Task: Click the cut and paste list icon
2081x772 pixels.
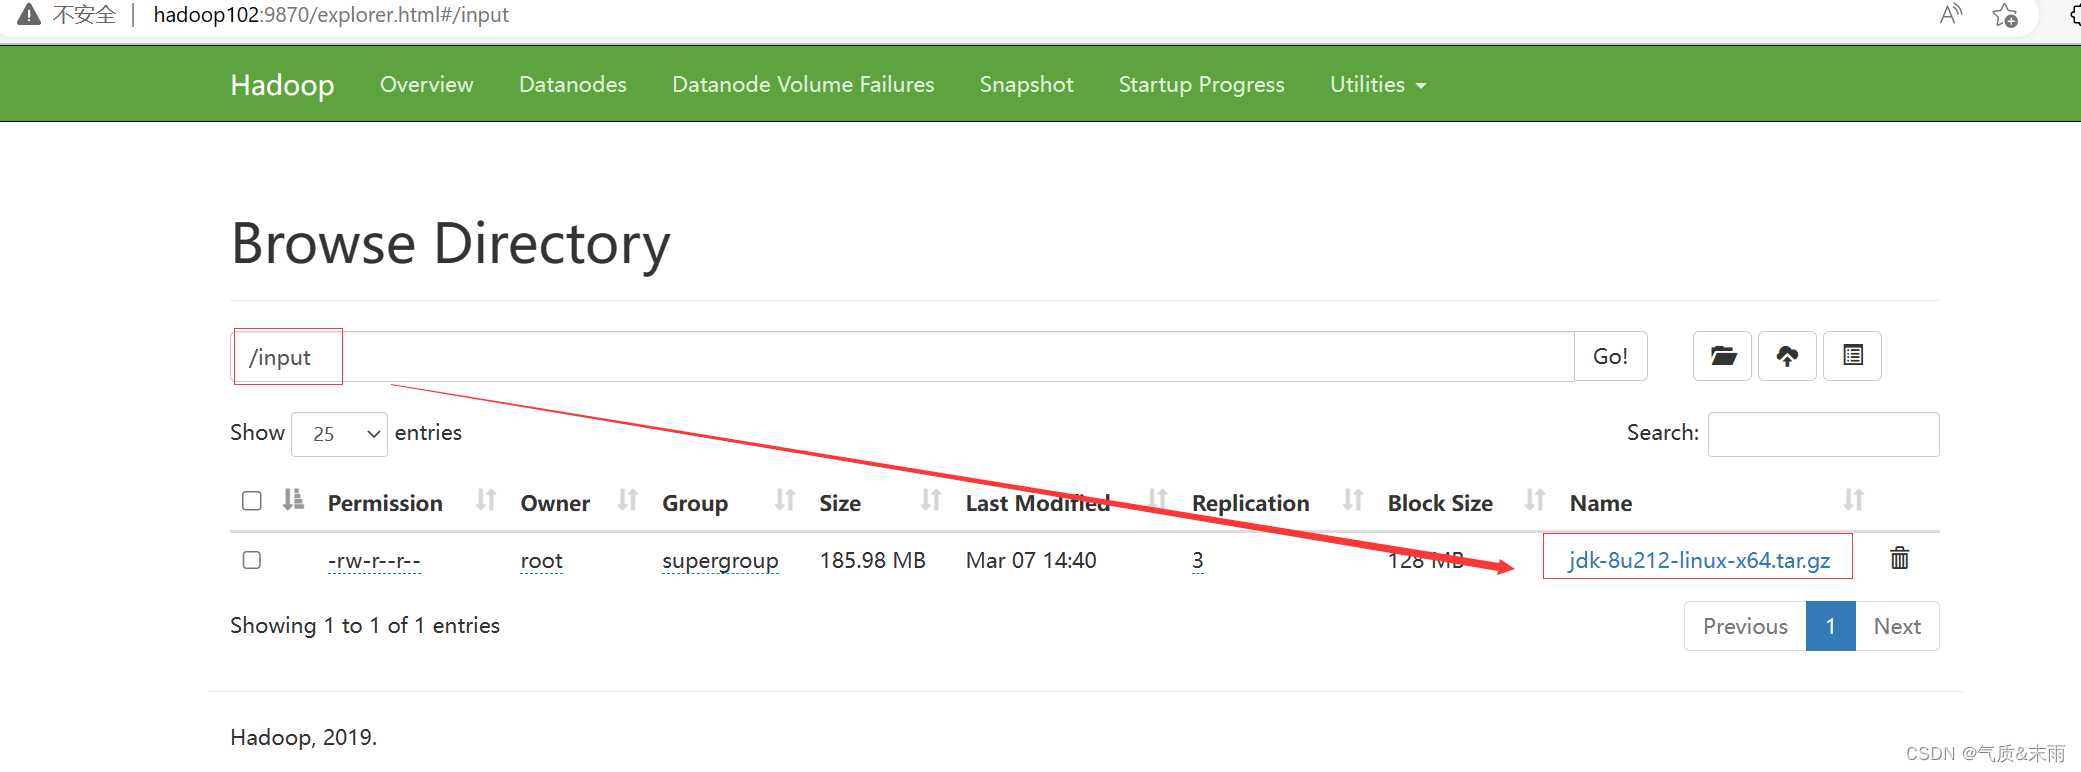Action: (1852, 356)
